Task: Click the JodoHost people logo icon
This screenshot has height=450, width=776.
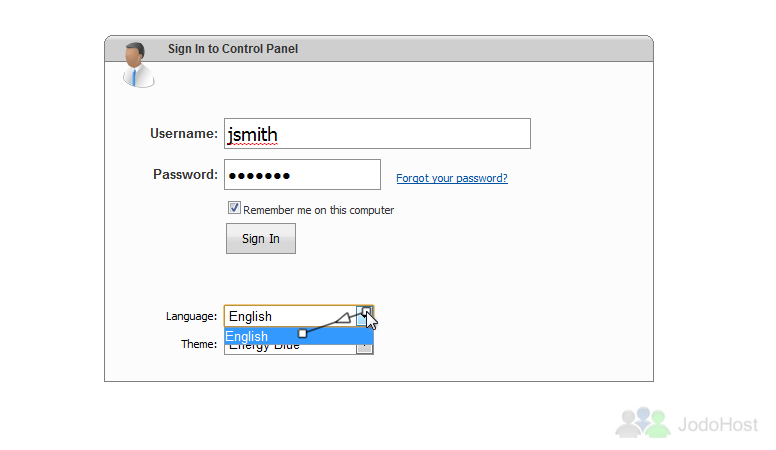Action: tap(643, 423)
